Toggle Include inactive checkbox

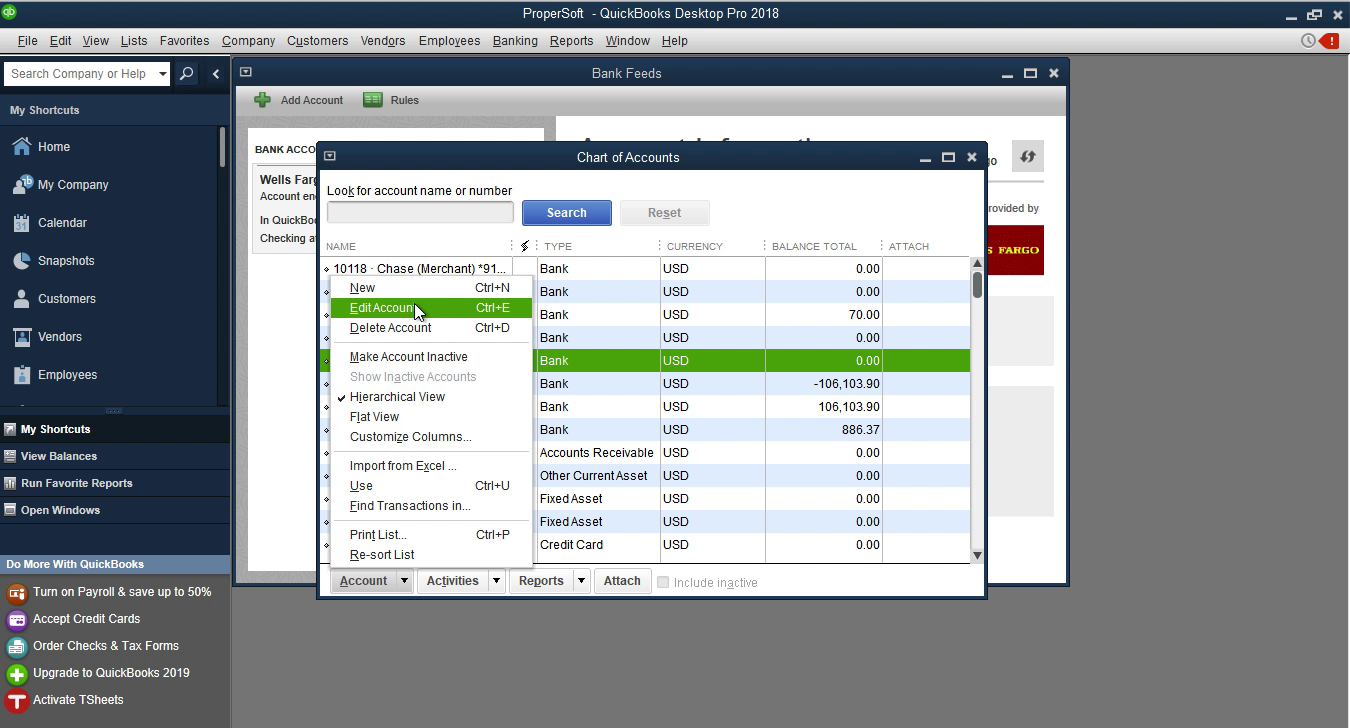point(663,582)
